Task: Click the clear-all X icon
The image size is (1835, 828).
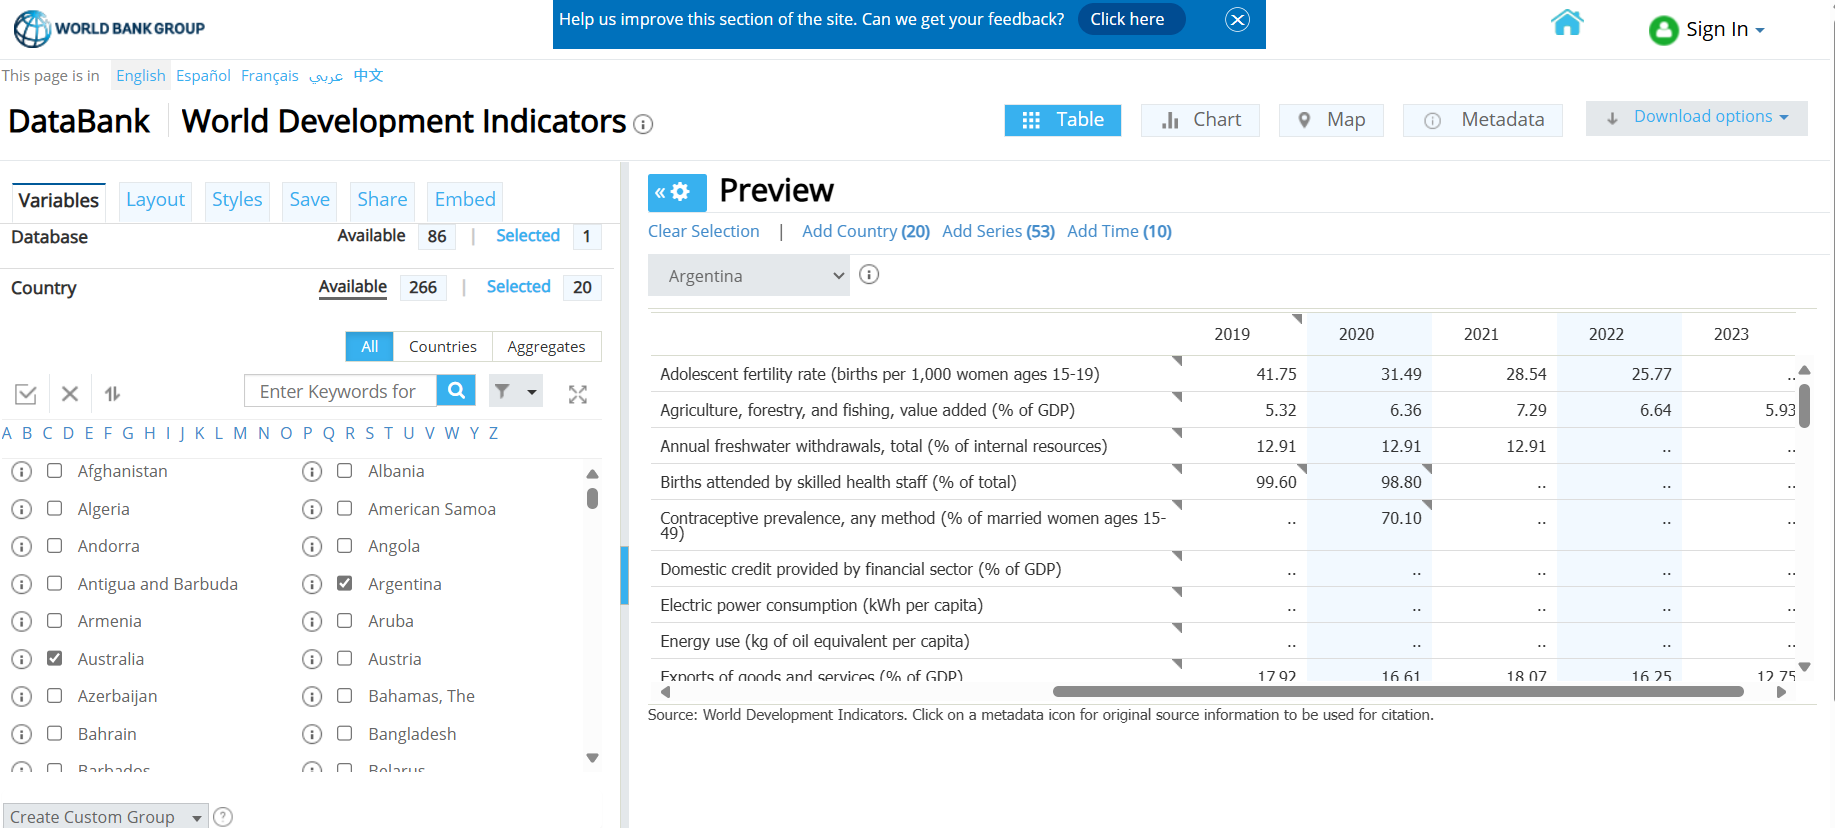Action: click(70, 394)
